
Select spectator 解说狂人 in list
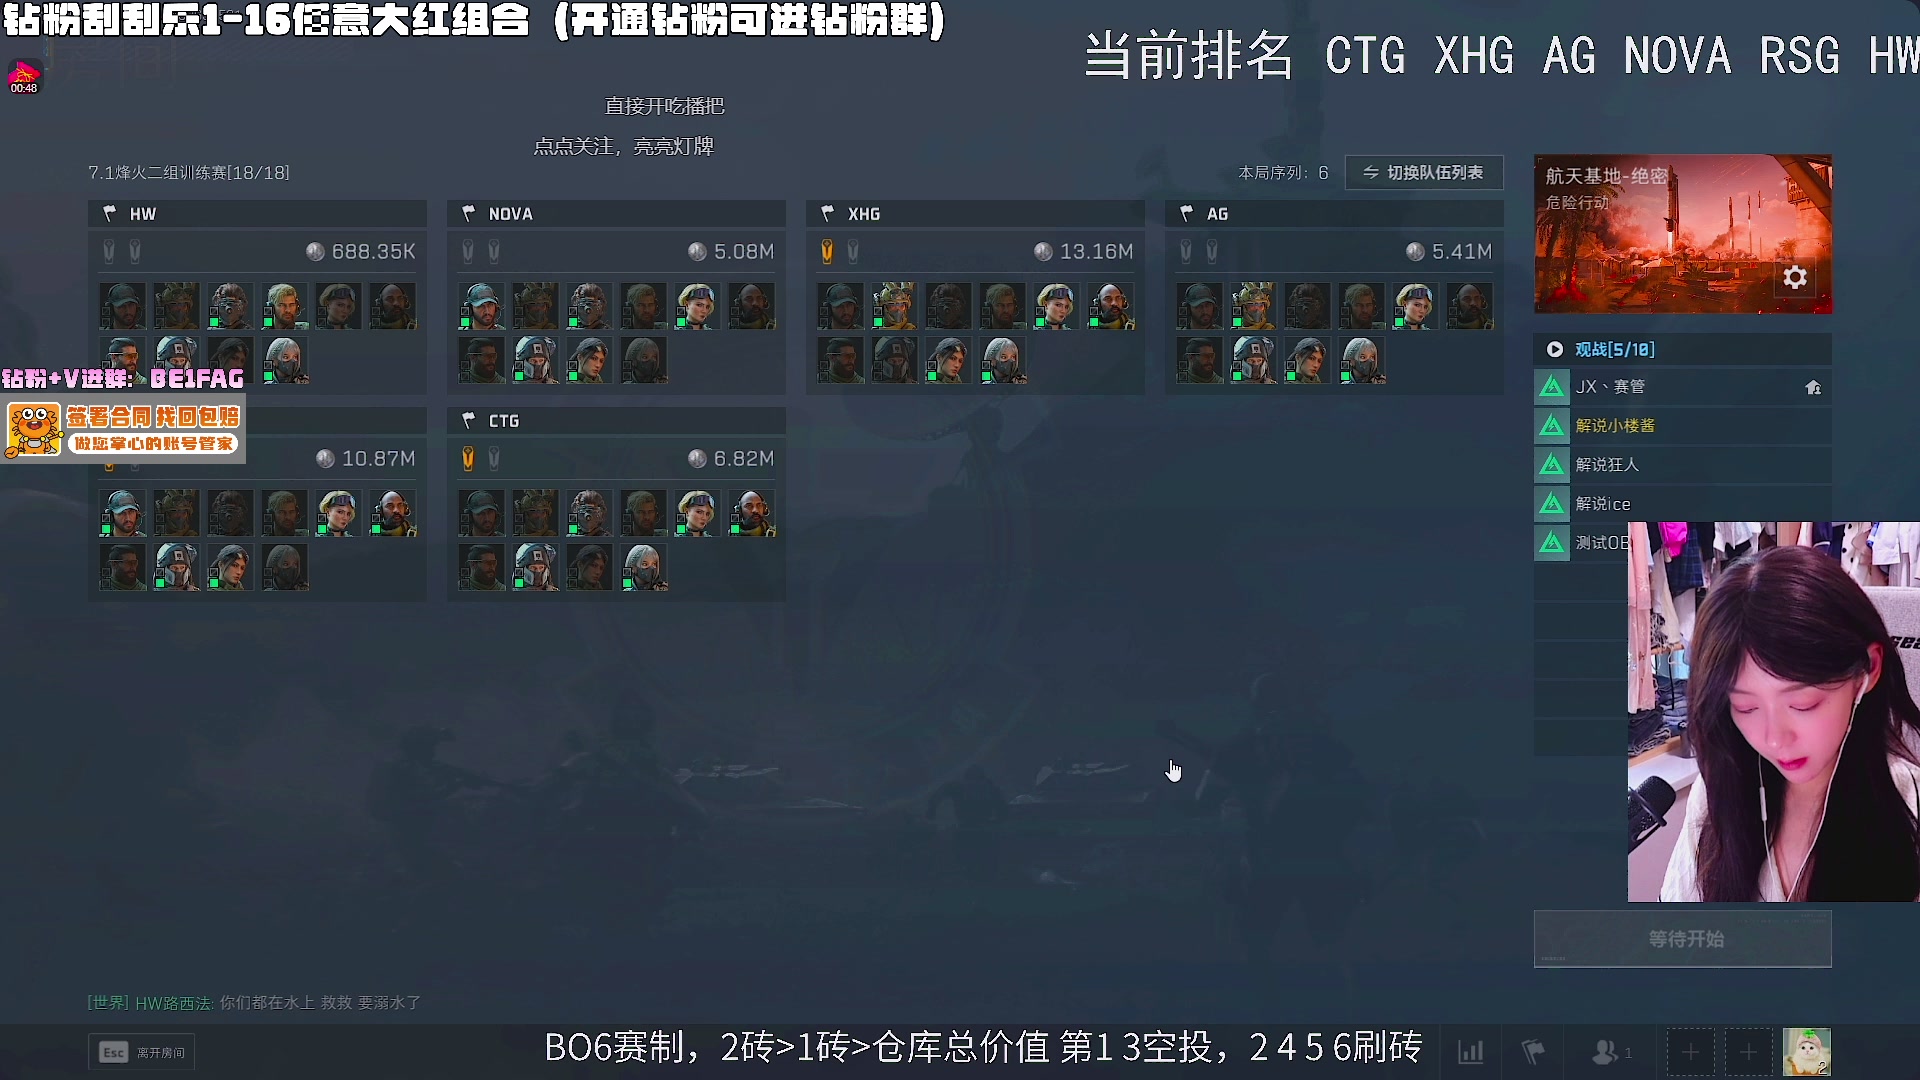click(x=1683, y=464)
